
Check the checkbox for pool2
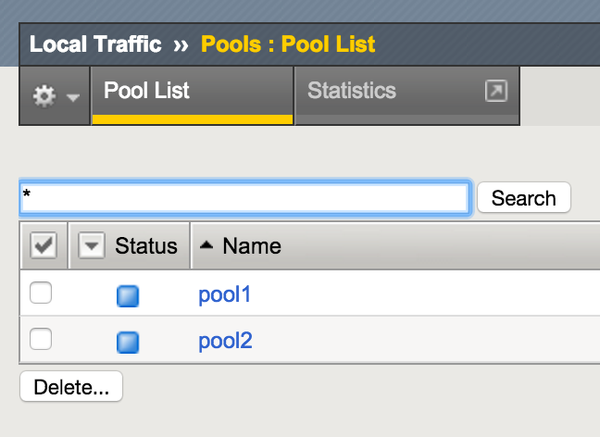(41, 340)
